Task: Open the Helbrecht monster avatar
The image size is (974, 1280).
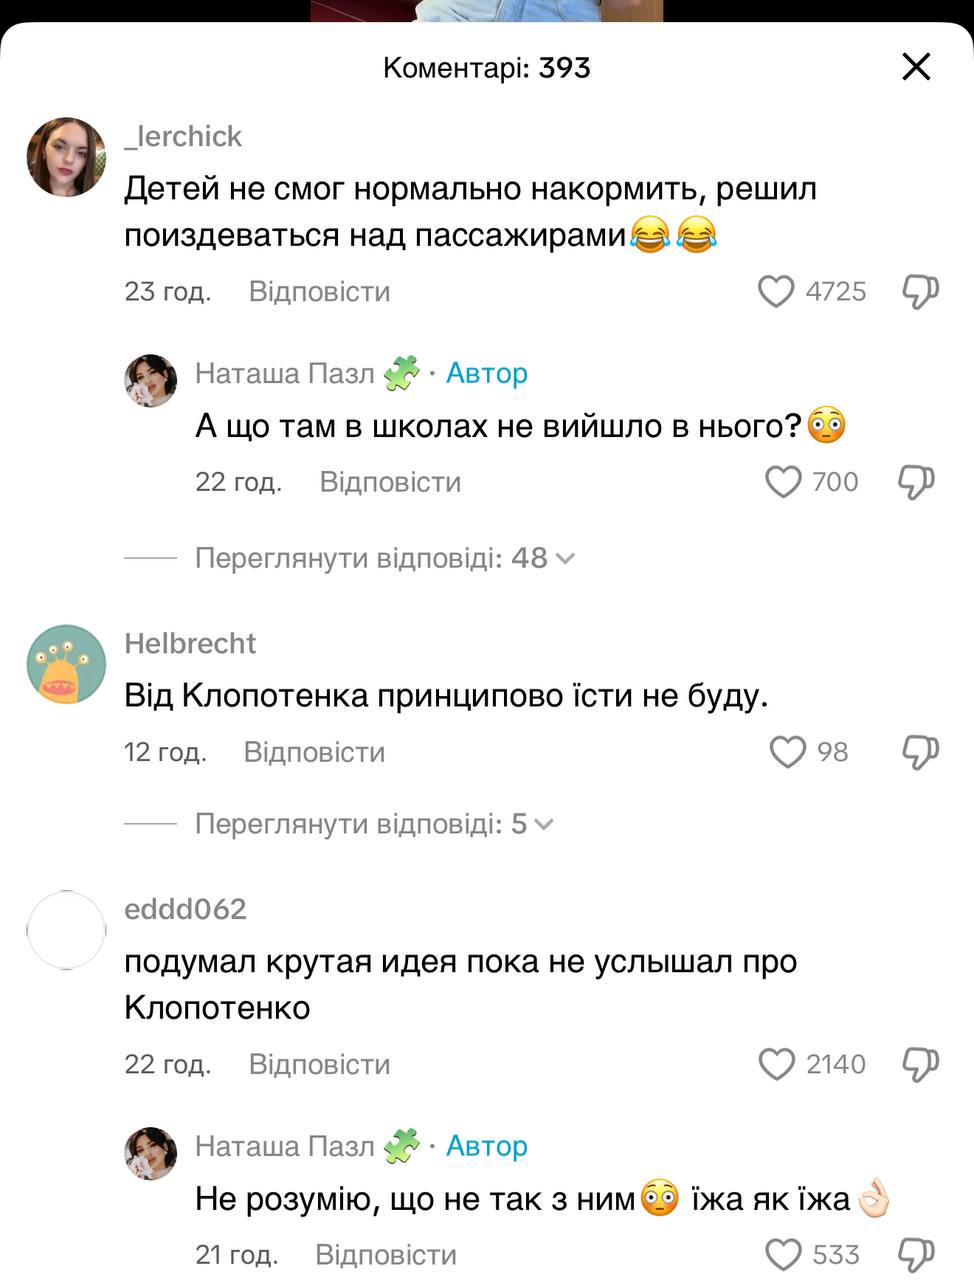Action: tap(66, 664)
